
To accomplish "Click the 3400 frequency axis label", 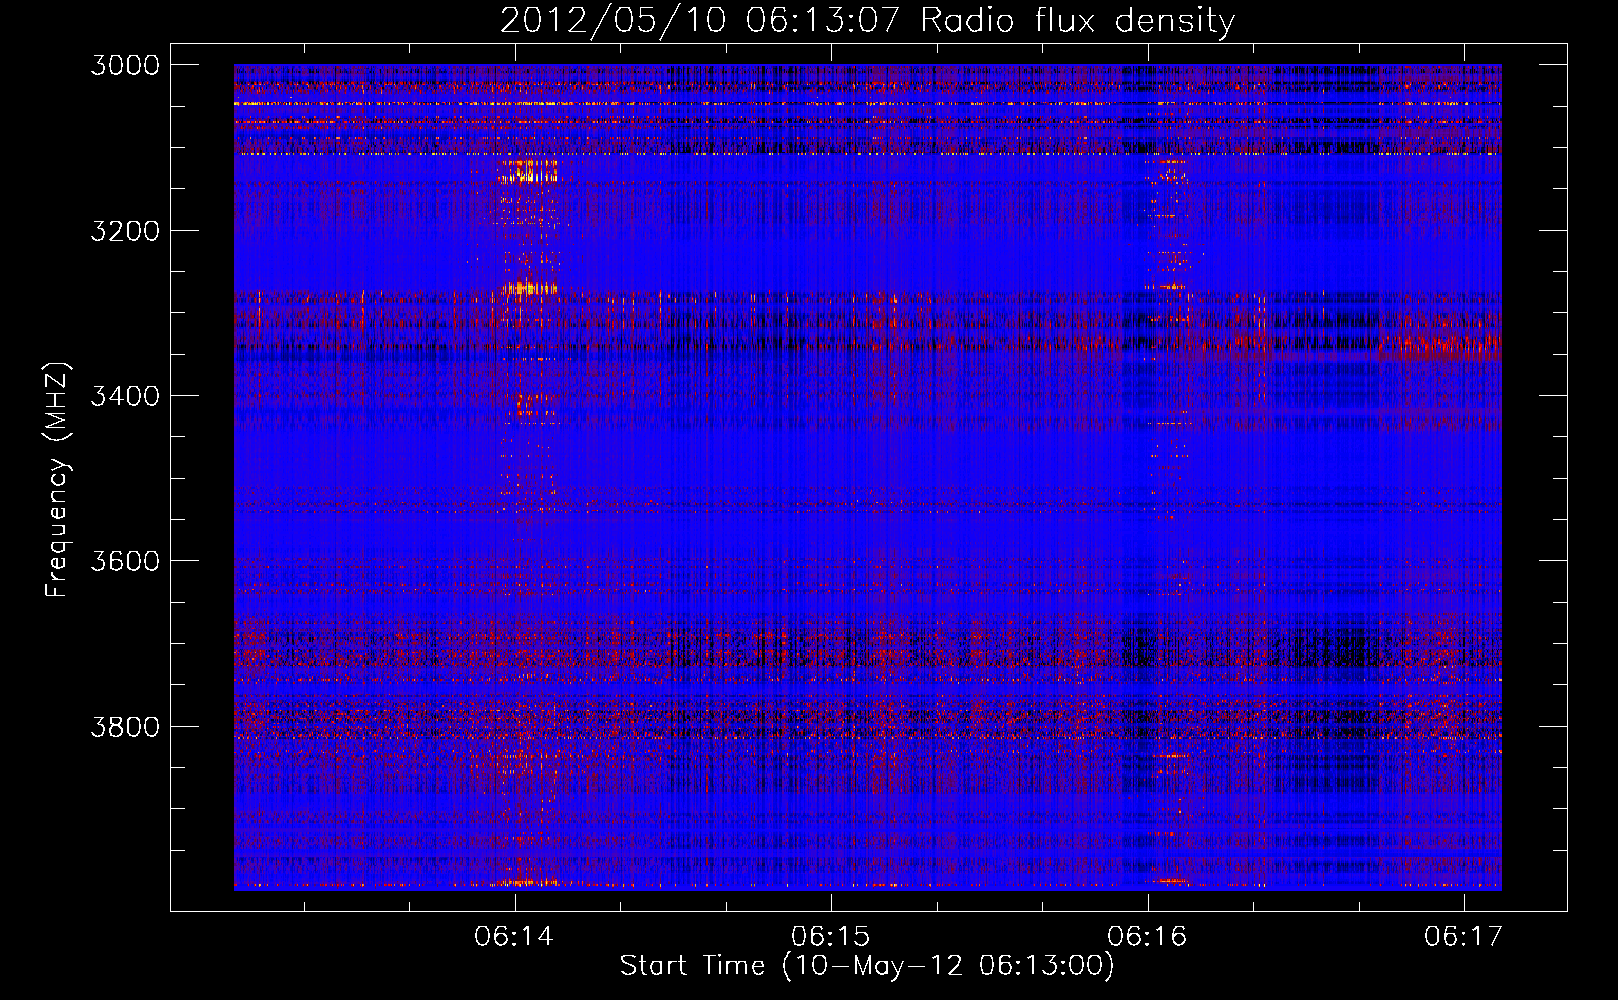I will (125, 396).
